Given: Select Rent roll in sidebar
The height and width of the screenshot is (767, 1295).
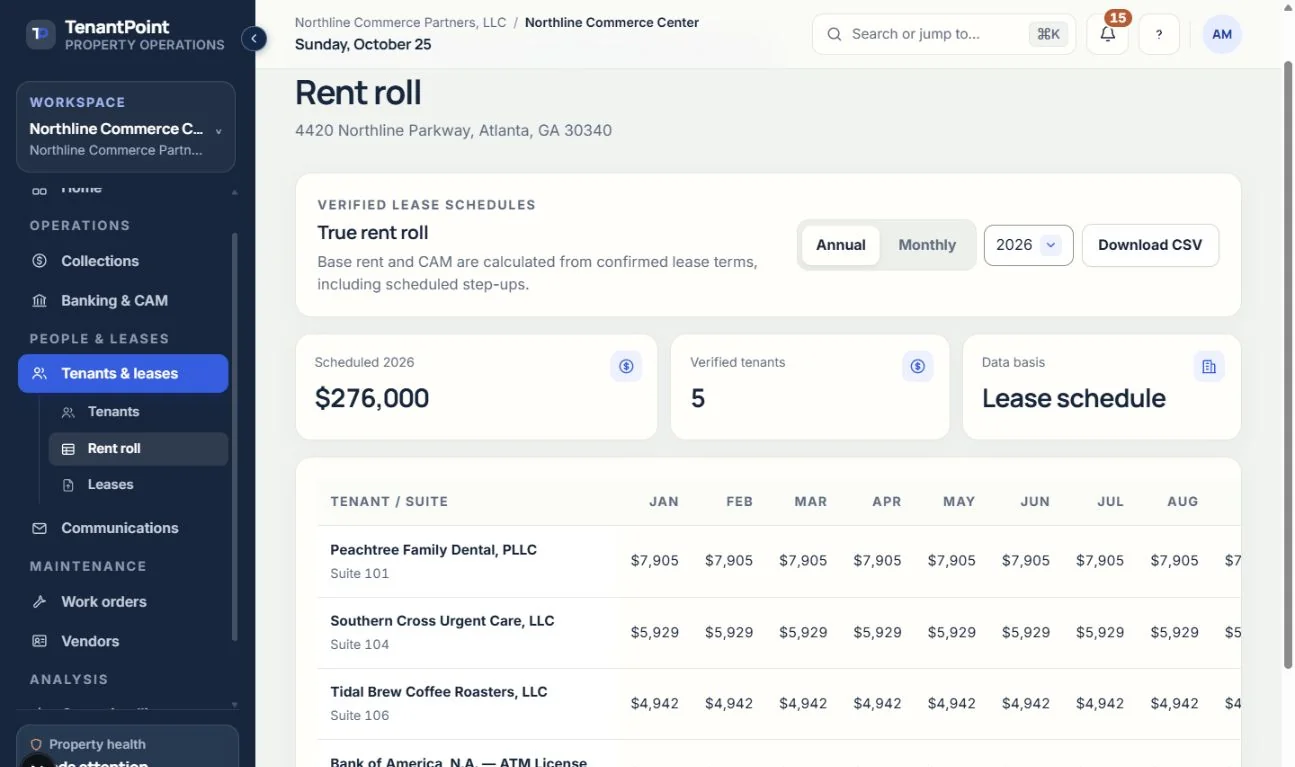Looking at the screenshot, I should (138, 449).
